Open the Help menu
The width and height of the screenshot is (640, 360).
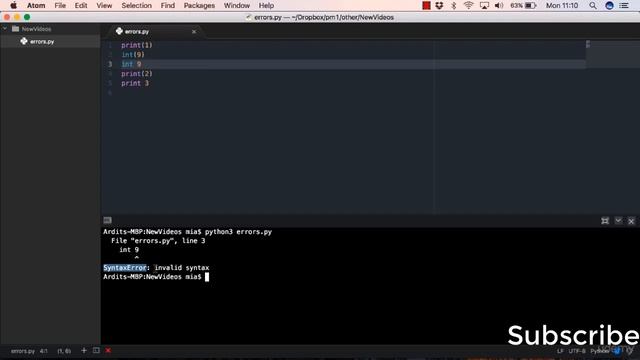pyautogui.click(x=266, y=5)
